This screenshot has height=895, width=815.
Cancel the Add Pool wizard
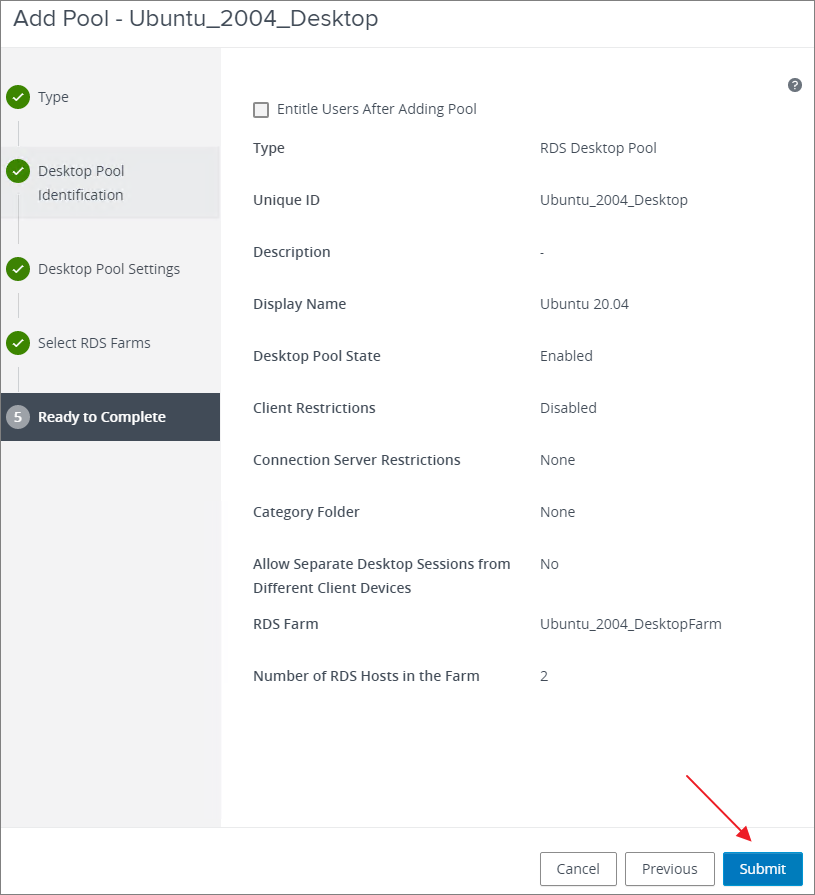pyautogui.click(x=578, y=869)
